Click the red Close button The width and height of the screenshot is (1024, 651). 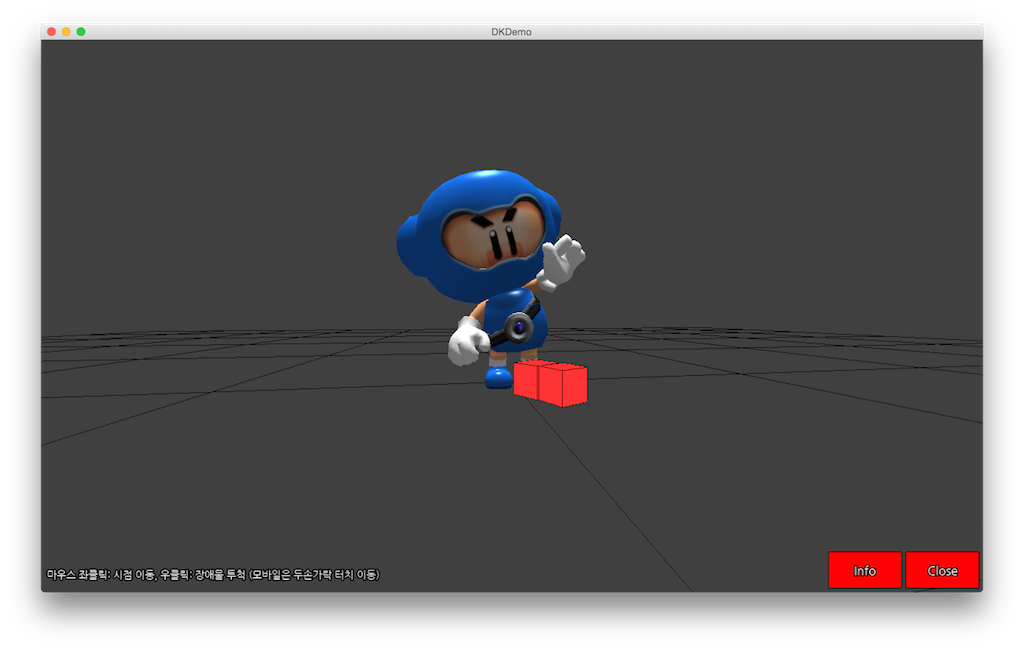(942, 570)
